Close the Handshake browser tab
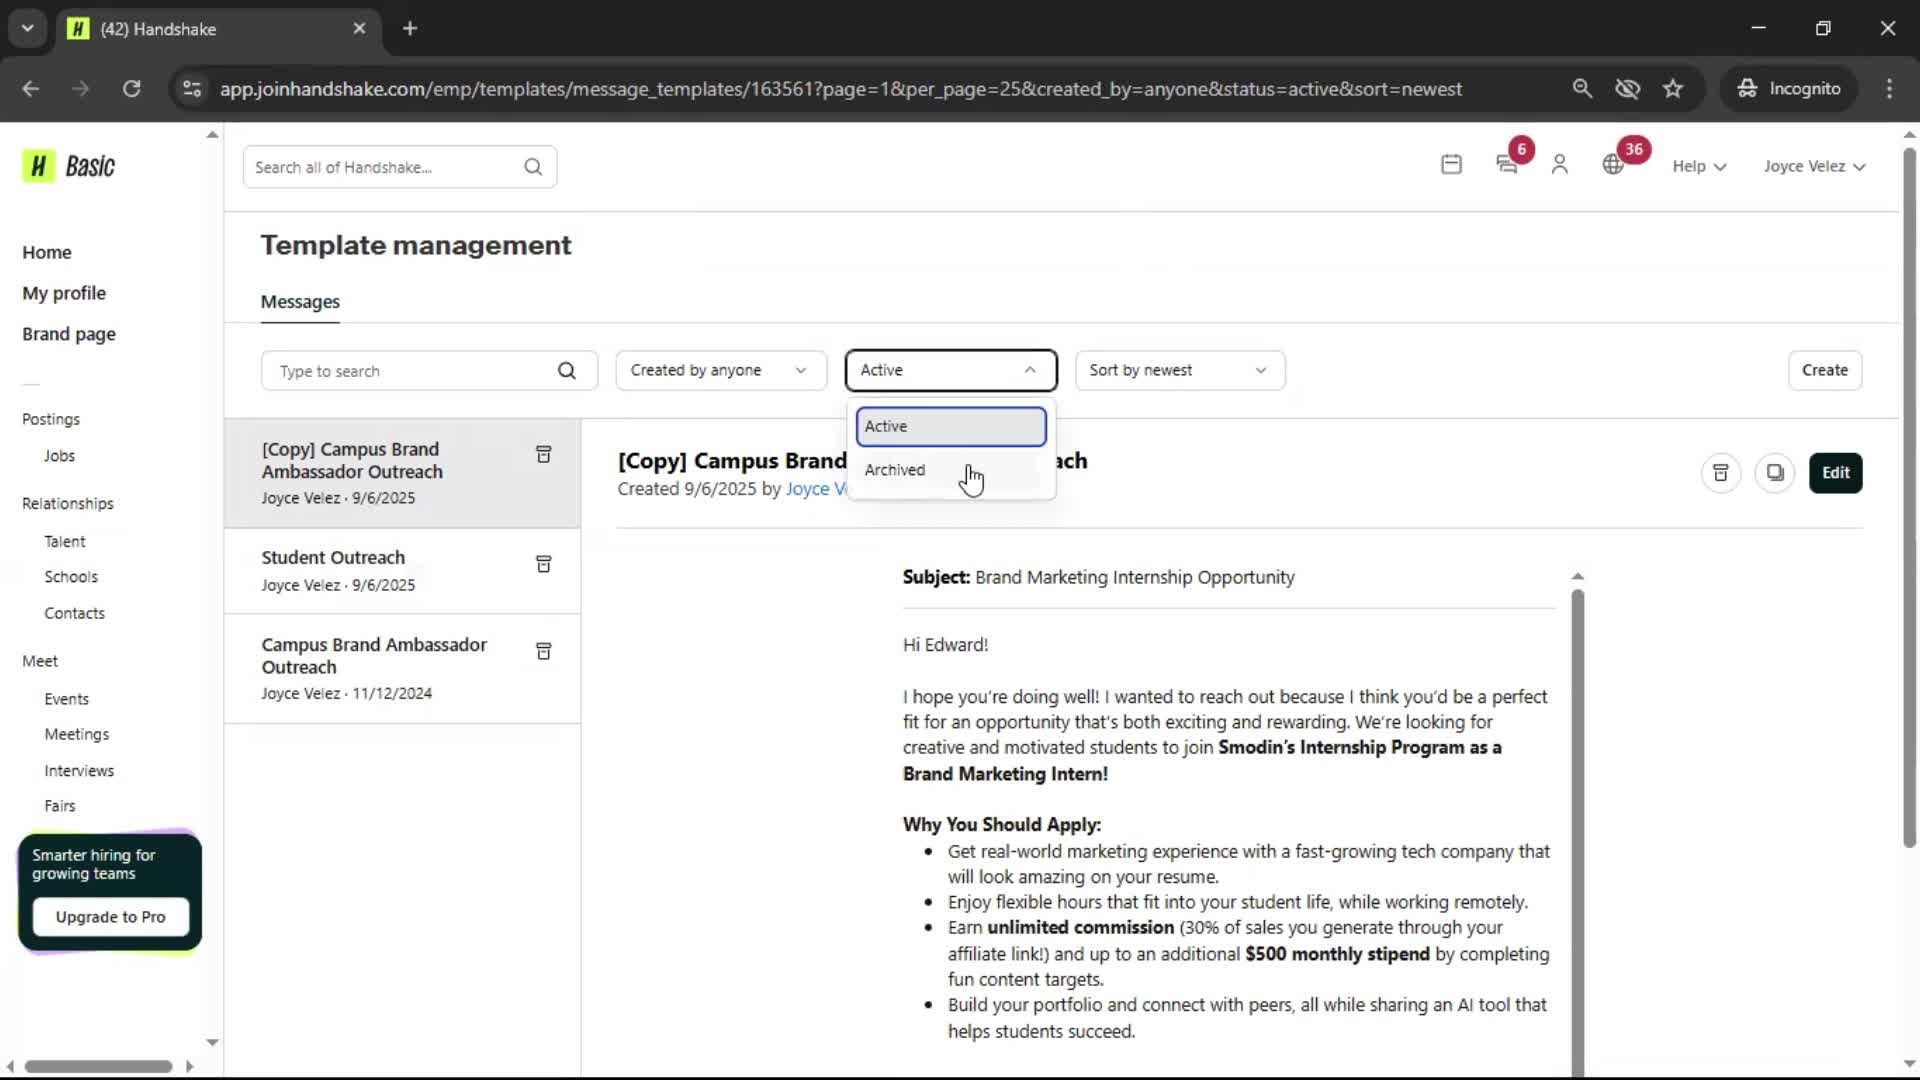1920x1080 pixels. click(x=359, y=28)
